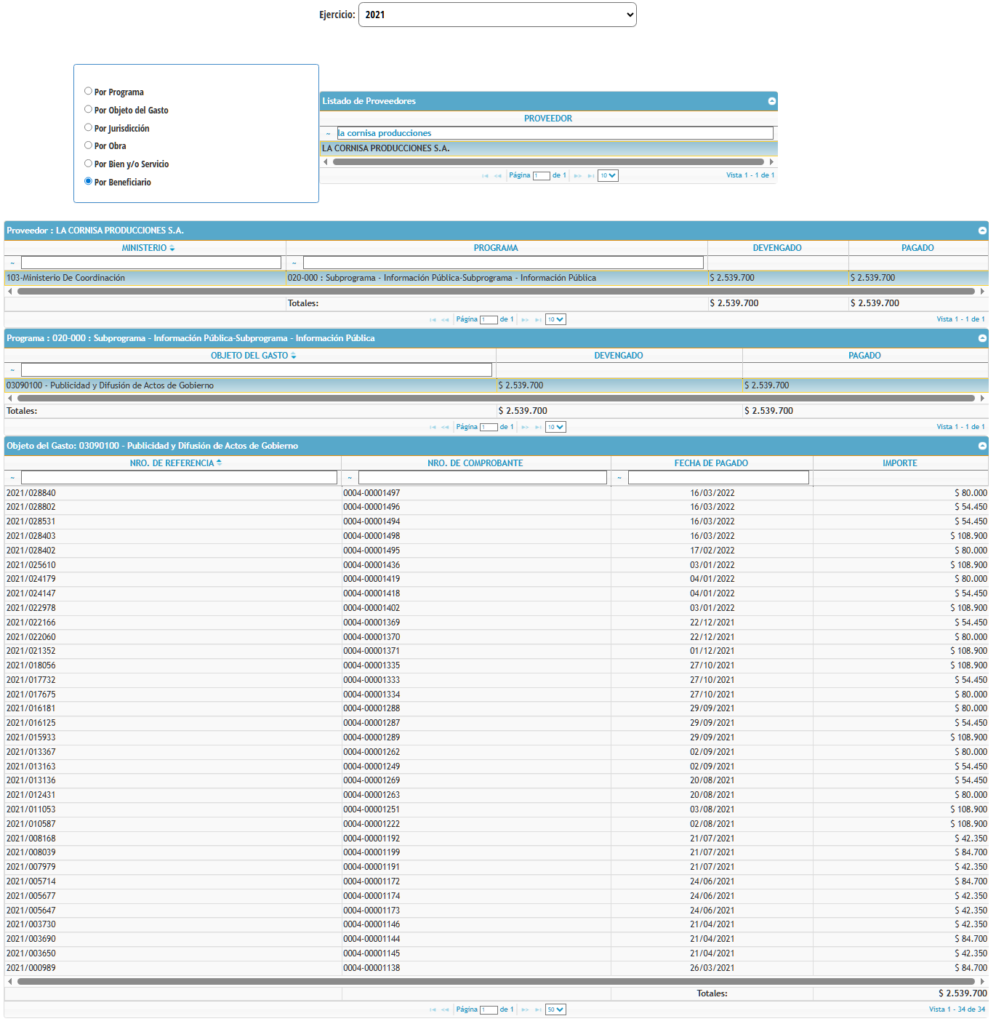Collapse the Programa 020-000 grid panel
This screenshot has height=1024, width=996.
point(982,338)
